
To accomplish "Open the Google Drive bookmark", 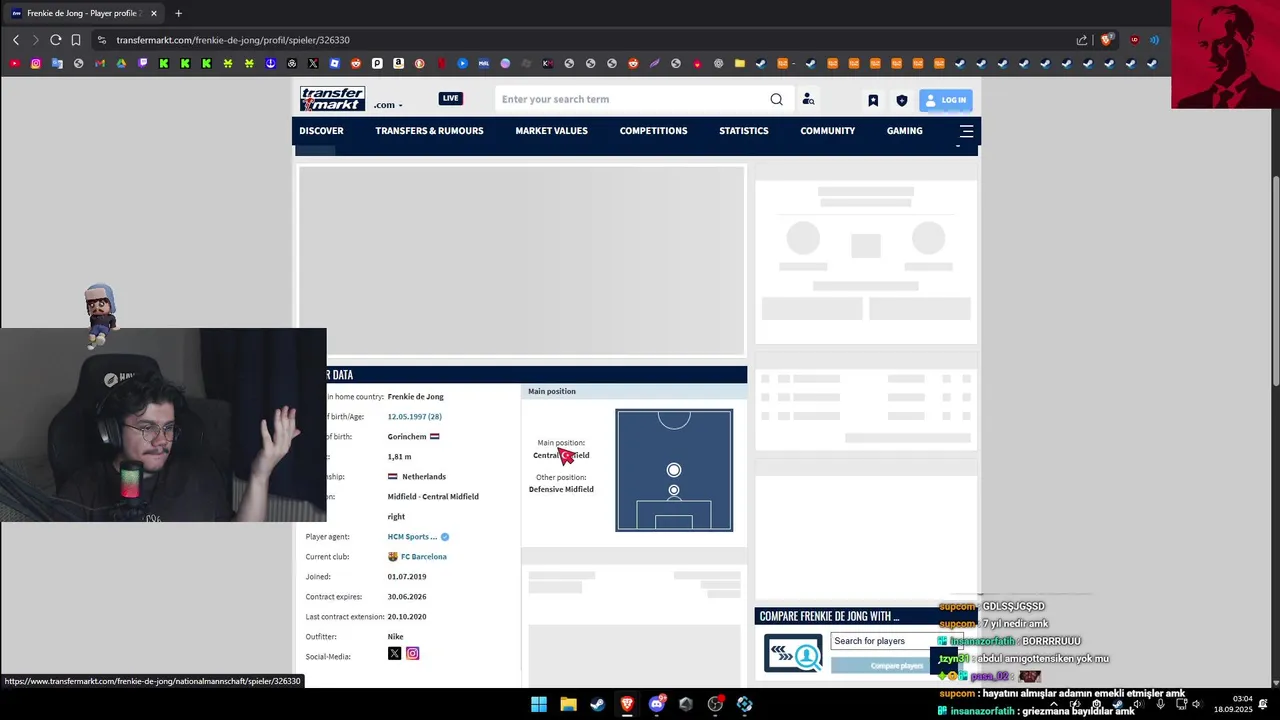I will 121,63.
